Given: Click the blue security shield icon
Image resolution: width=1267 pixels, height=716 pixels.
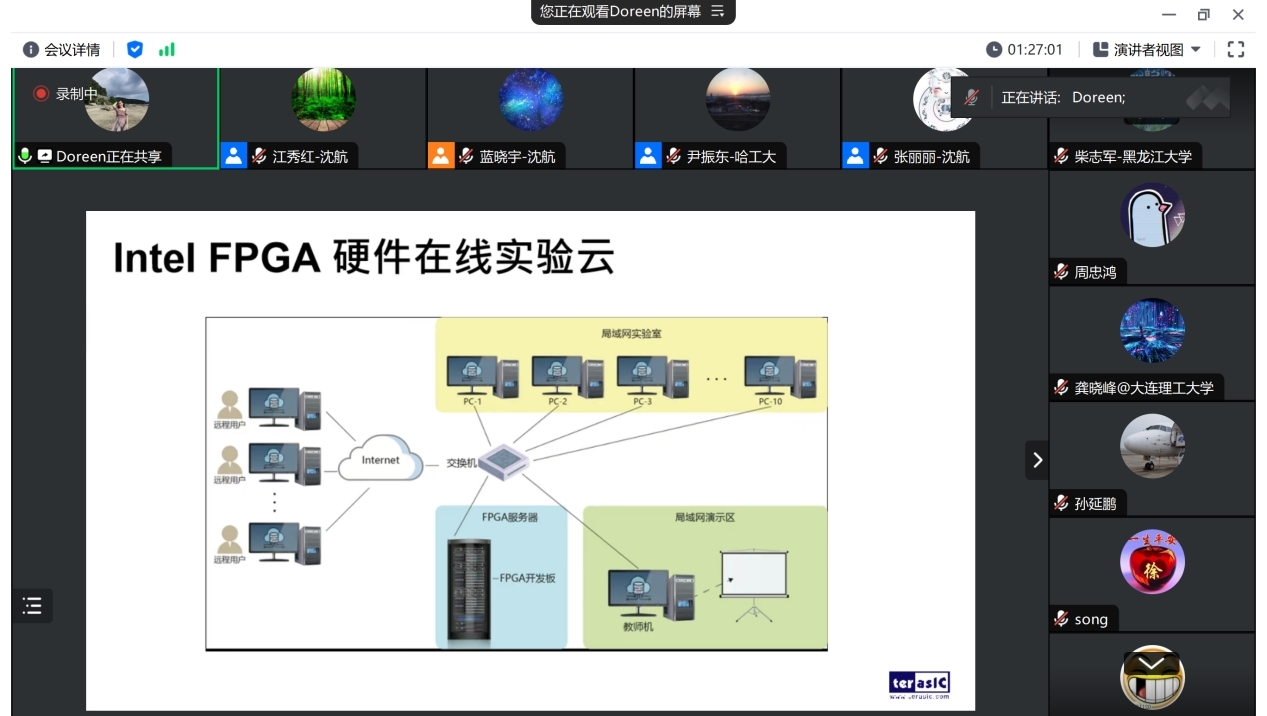Looking at the screenshot, I should coord(135,49).
